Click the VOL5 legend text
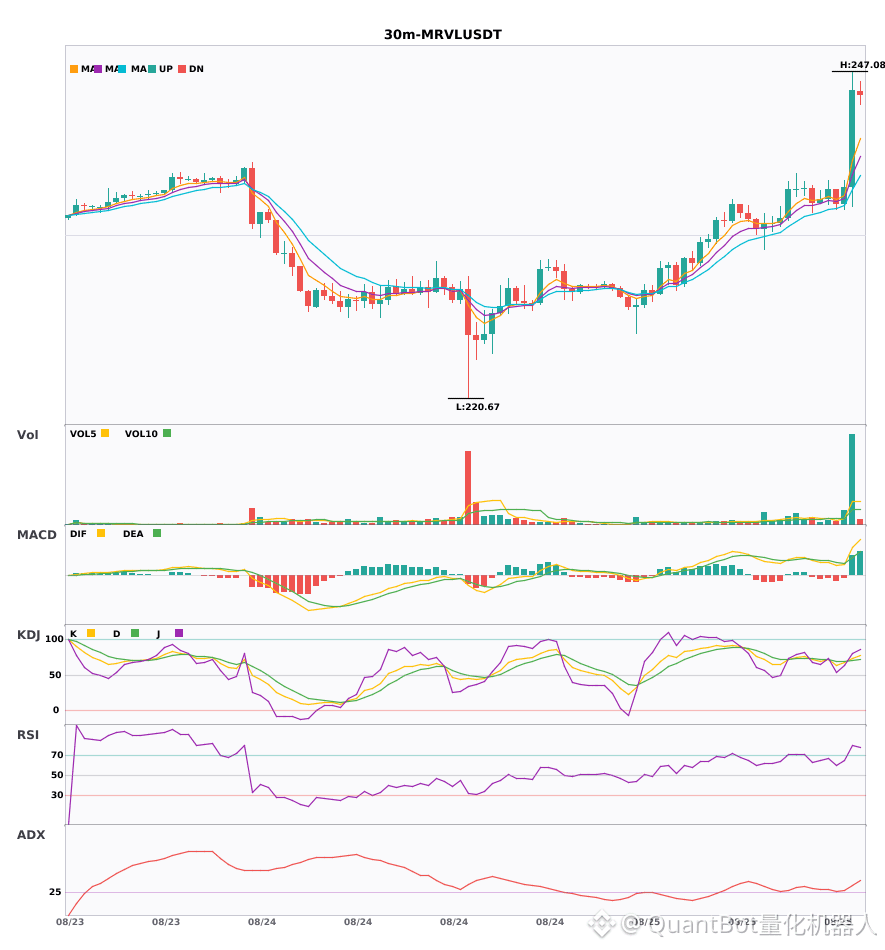This screenshot has height=950, width=885. (x=83, y=434)
